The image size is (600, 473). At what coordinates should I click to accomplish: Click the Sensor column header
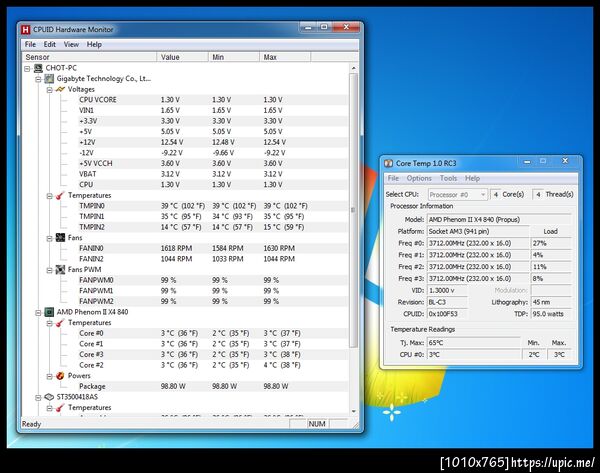[x=89, y=57]
